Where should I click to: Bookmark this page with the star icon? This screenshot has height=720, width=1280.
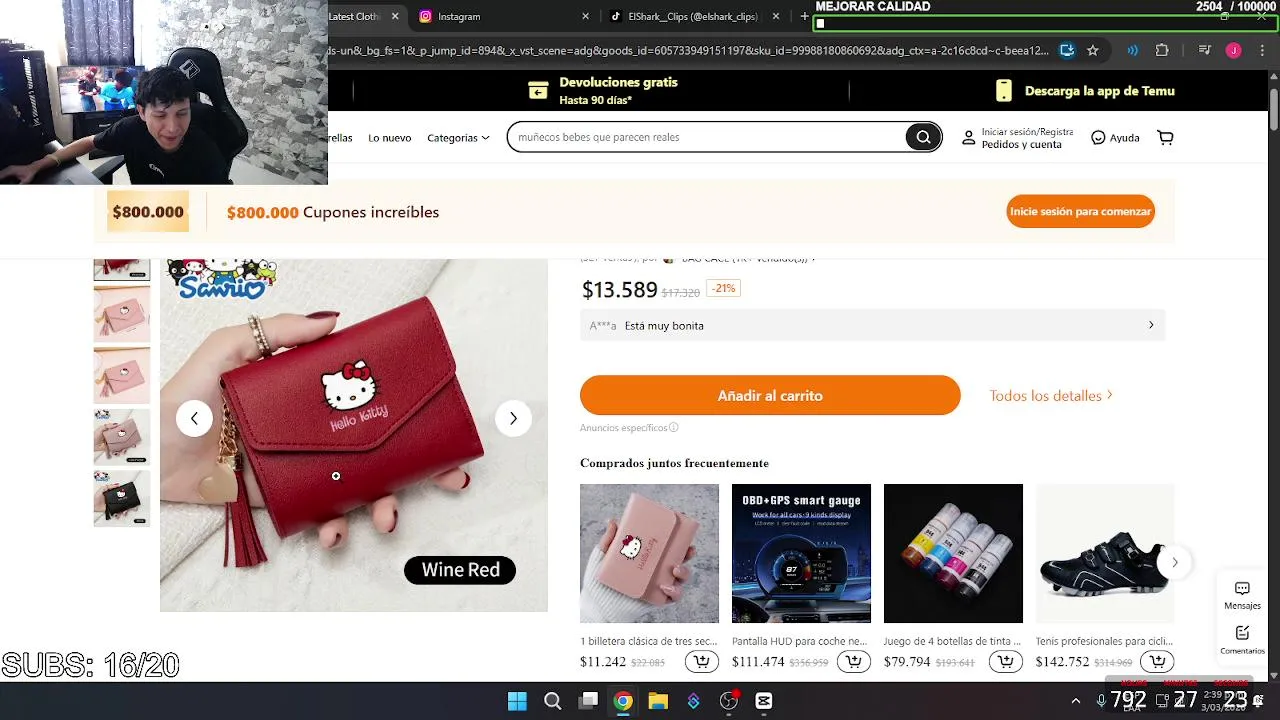1093,50
